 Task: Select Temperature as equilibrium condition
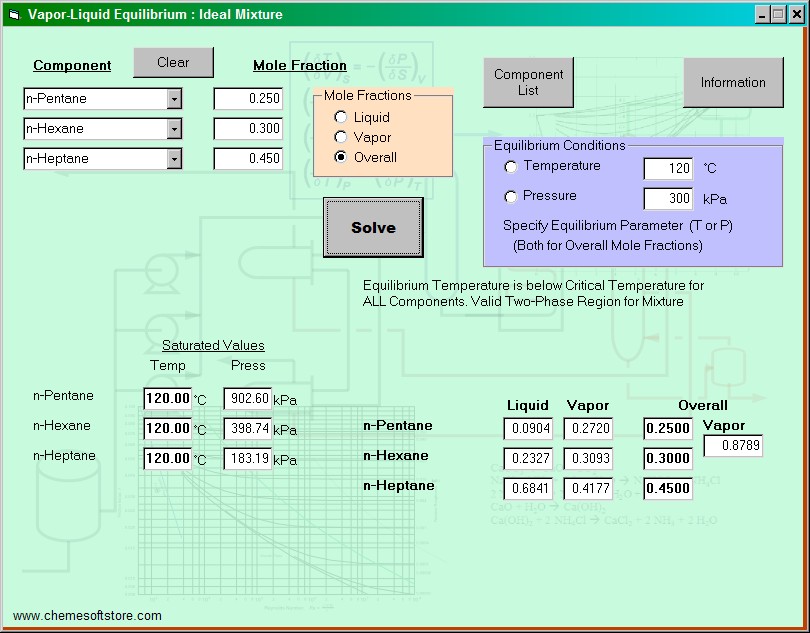pyautogui.click(x=511, y=167)
